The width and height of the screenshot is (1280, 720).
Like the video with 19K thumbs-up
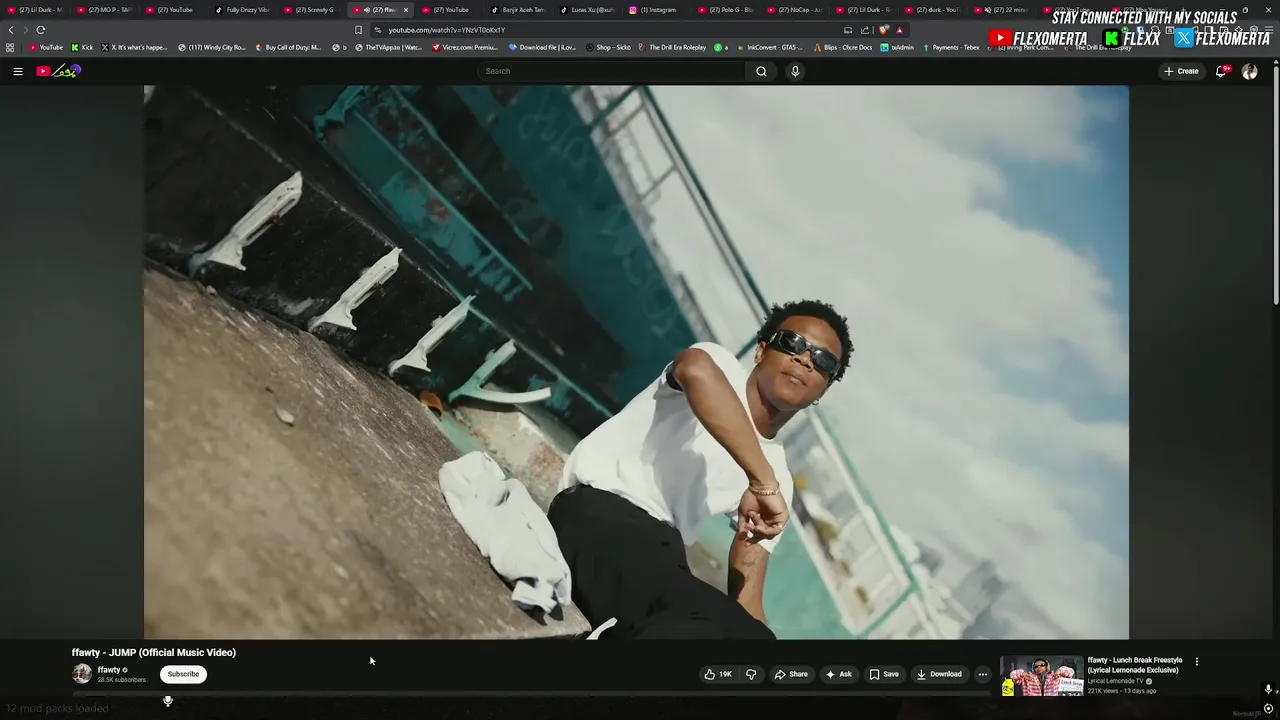(x=718, y=674)
